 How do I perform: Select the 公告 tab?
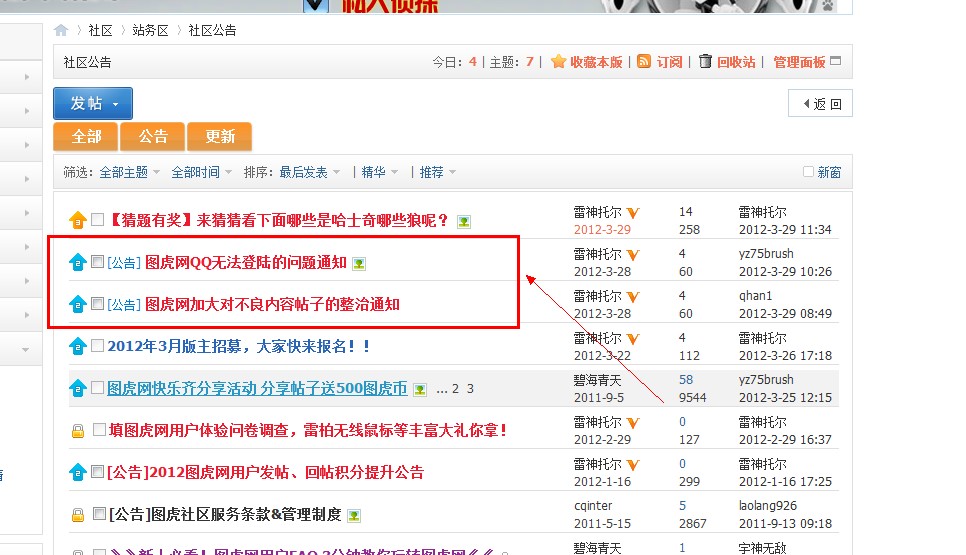153,136
